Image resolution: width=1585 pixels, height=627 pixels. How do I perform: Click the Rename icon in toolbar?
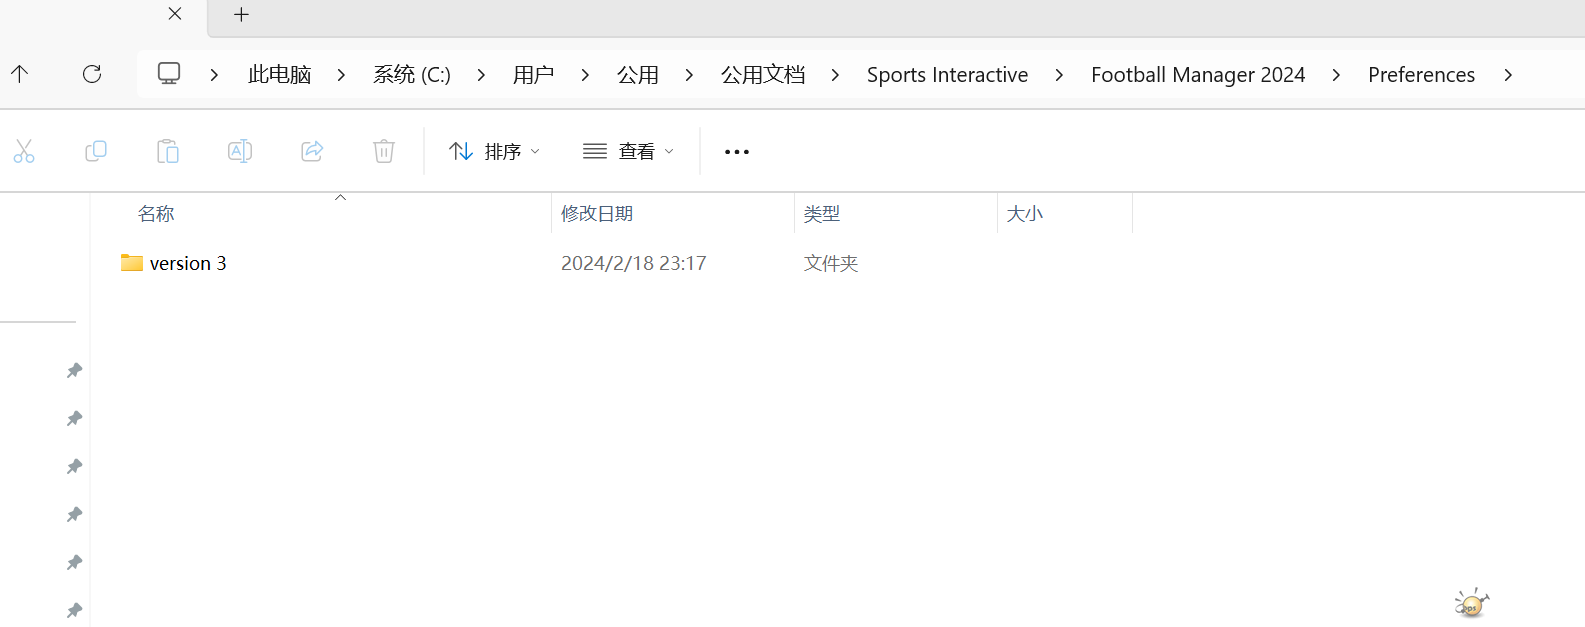click(240, 151)
